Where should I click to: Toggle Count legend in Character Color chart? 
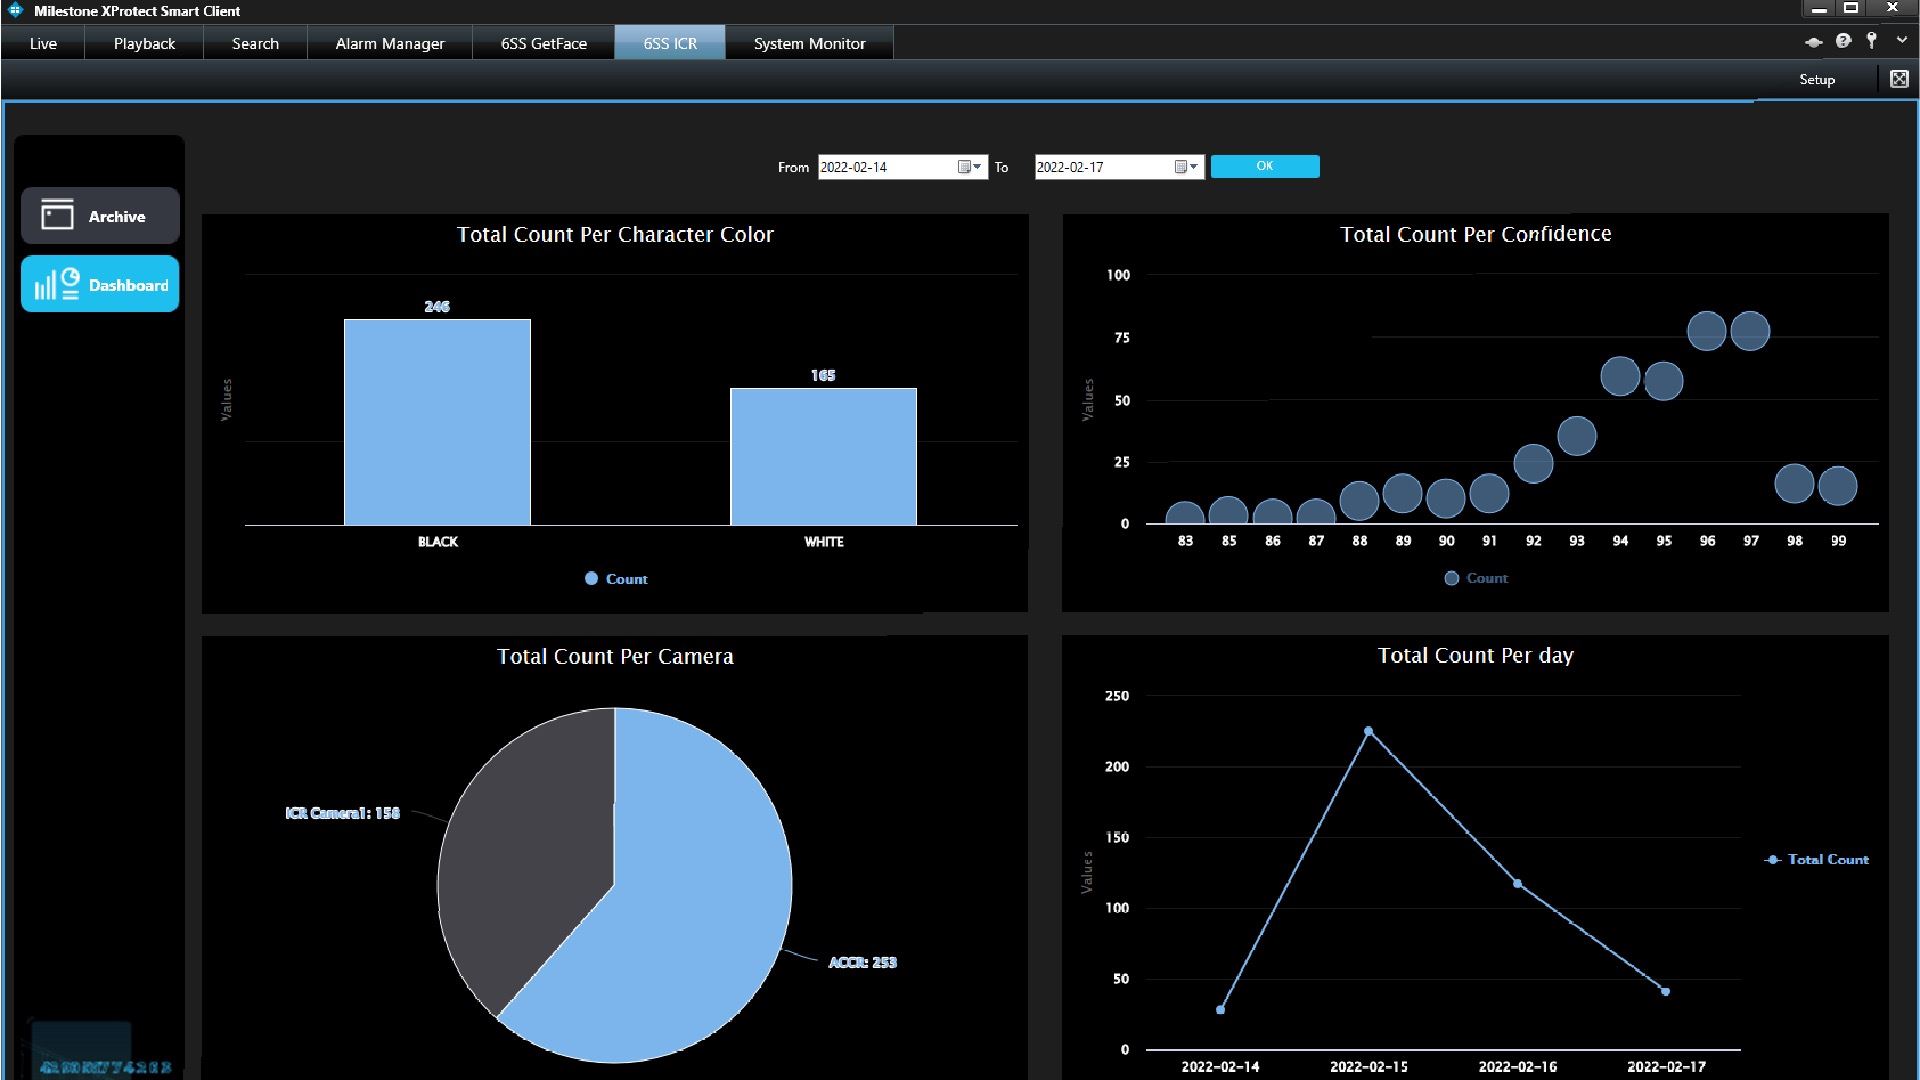tap(616, 579)
